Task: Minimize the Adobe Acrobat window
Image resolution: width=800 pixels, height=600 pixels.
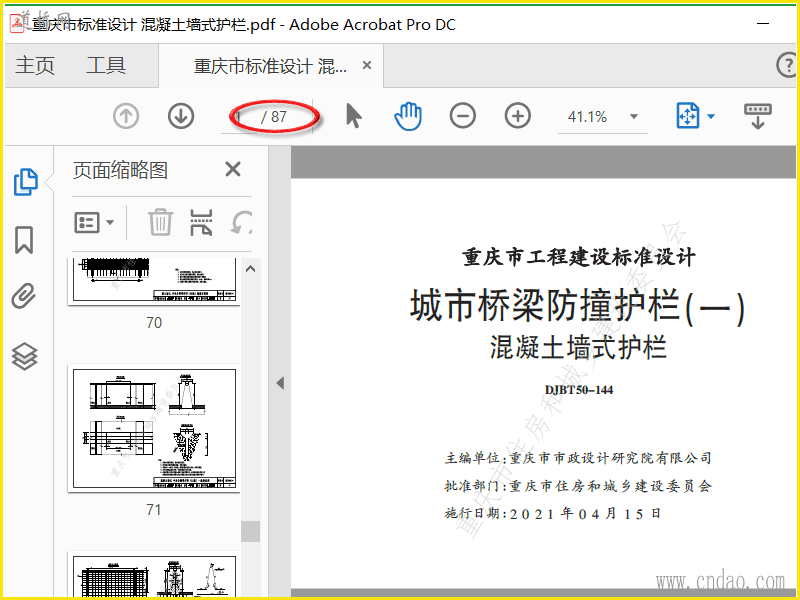Action: pyautogui.click(x=763, y=23)
